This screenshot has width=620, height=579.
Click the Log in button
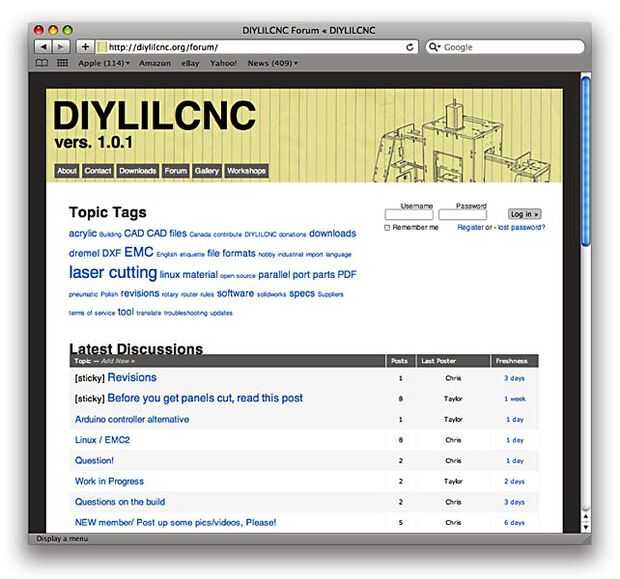[524, 214]
